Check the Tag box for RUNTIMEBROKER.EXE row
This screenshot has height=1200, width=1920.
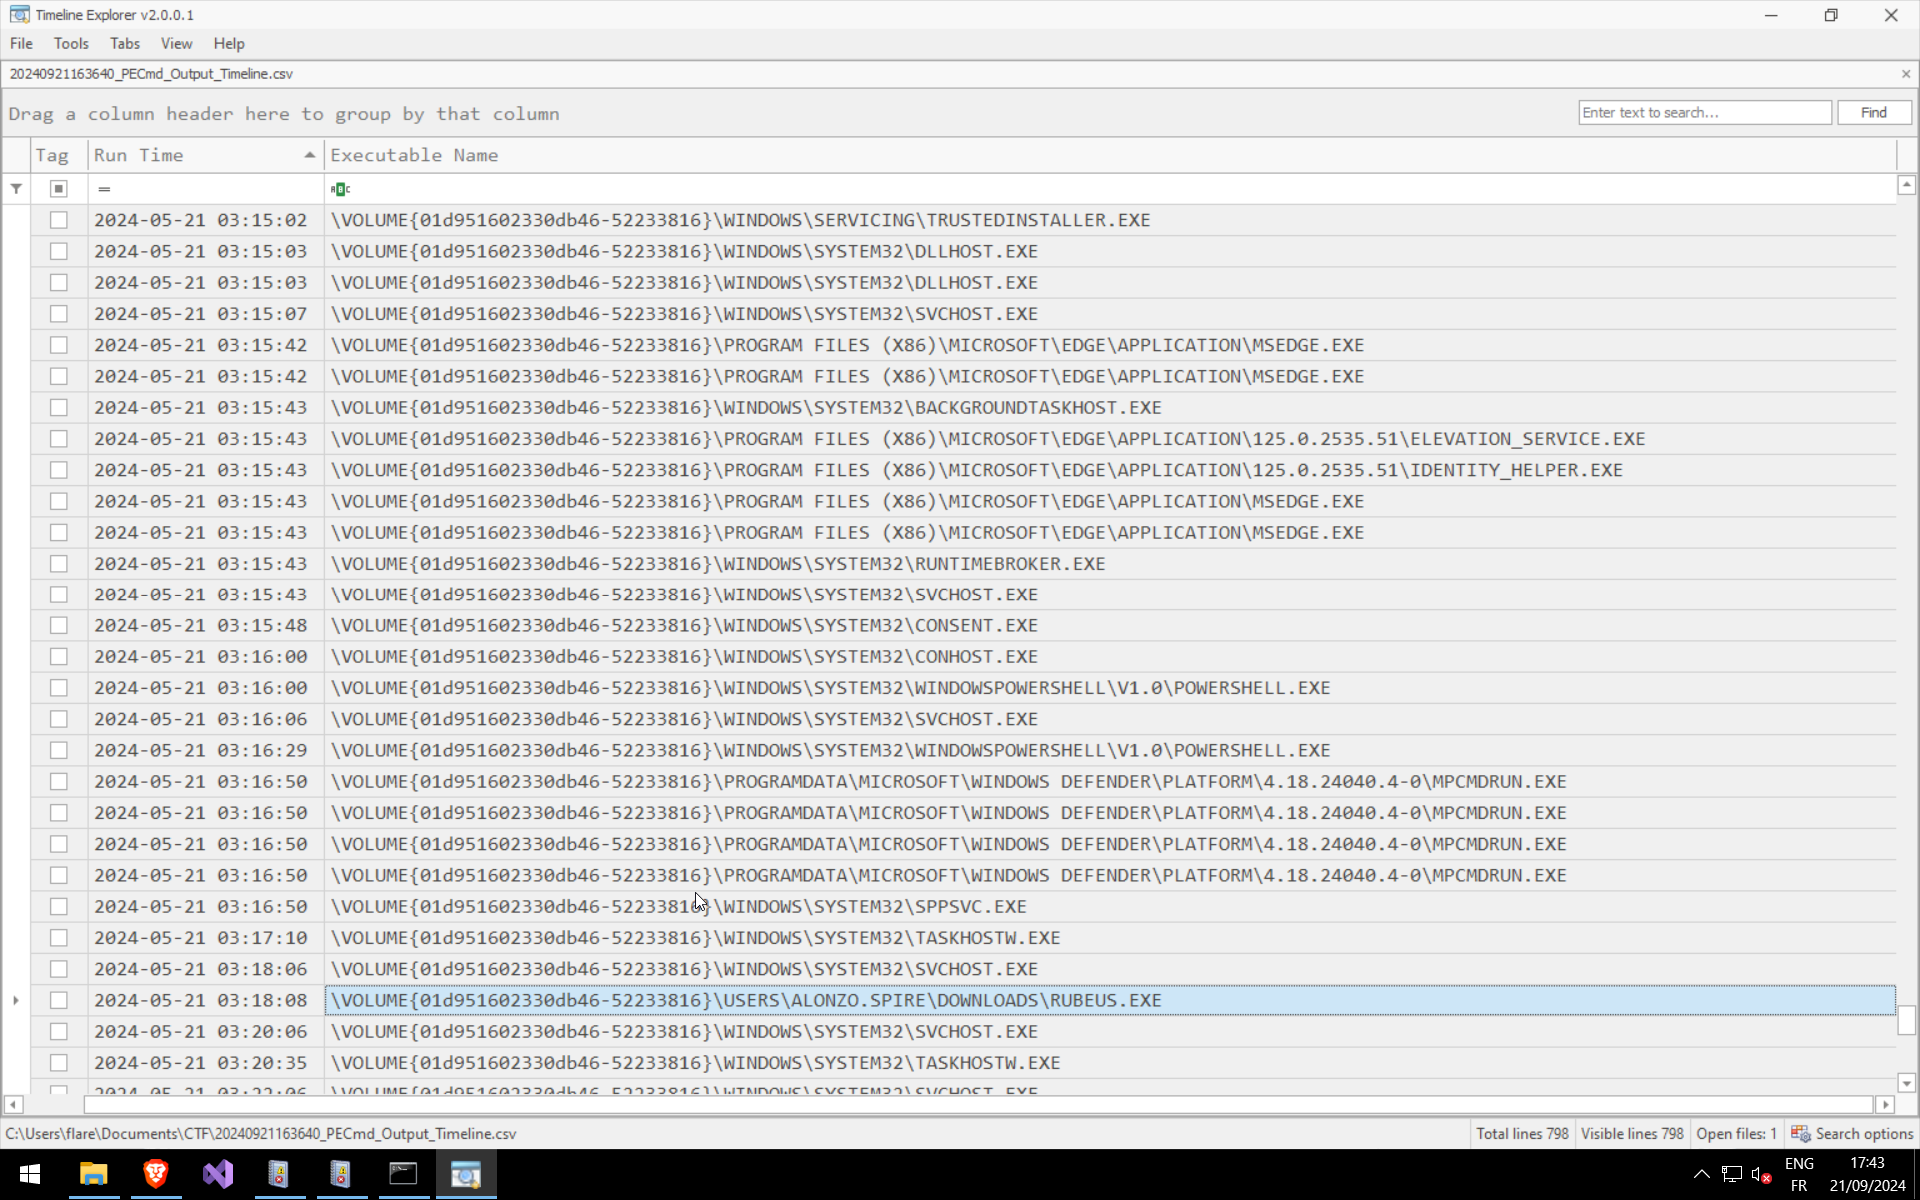click(x=59, y=564)
